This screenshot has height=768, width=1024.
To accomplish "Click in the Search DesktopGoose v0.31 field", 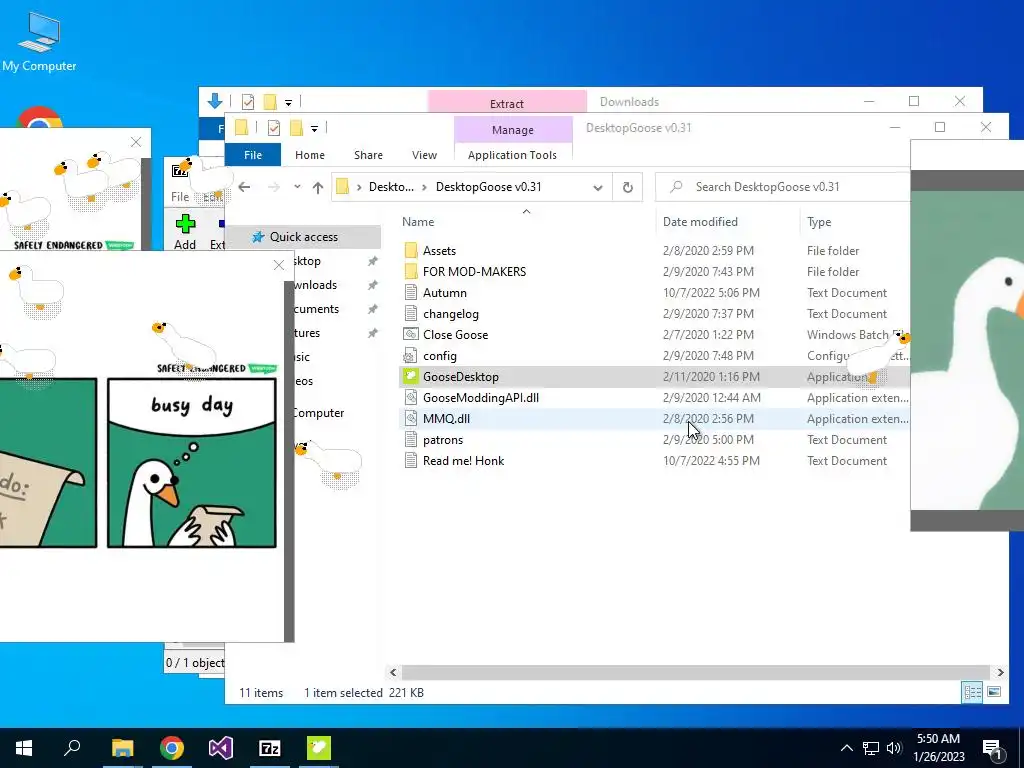I will [x=783, y=187].
